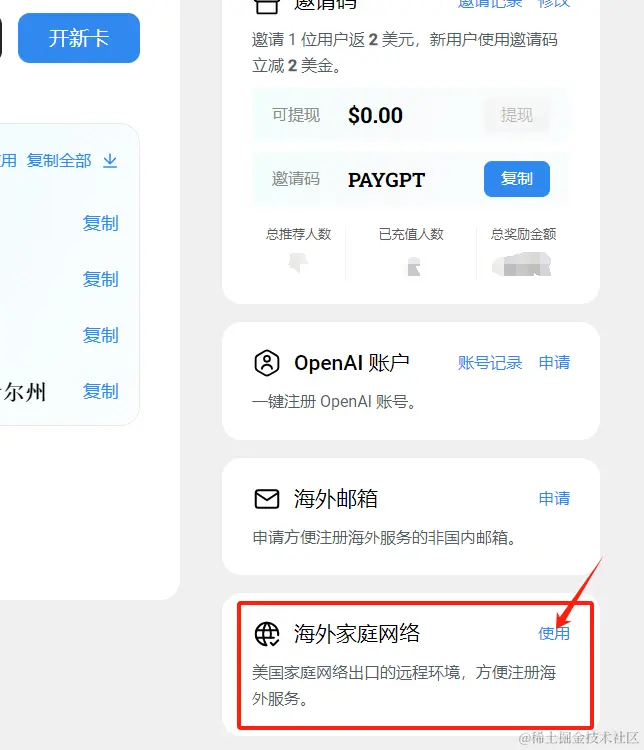Viewport: 644px width, 750px height.
Task: Click the blue 复制 button beside PAYGPT
Action: (x=517, y=179)
